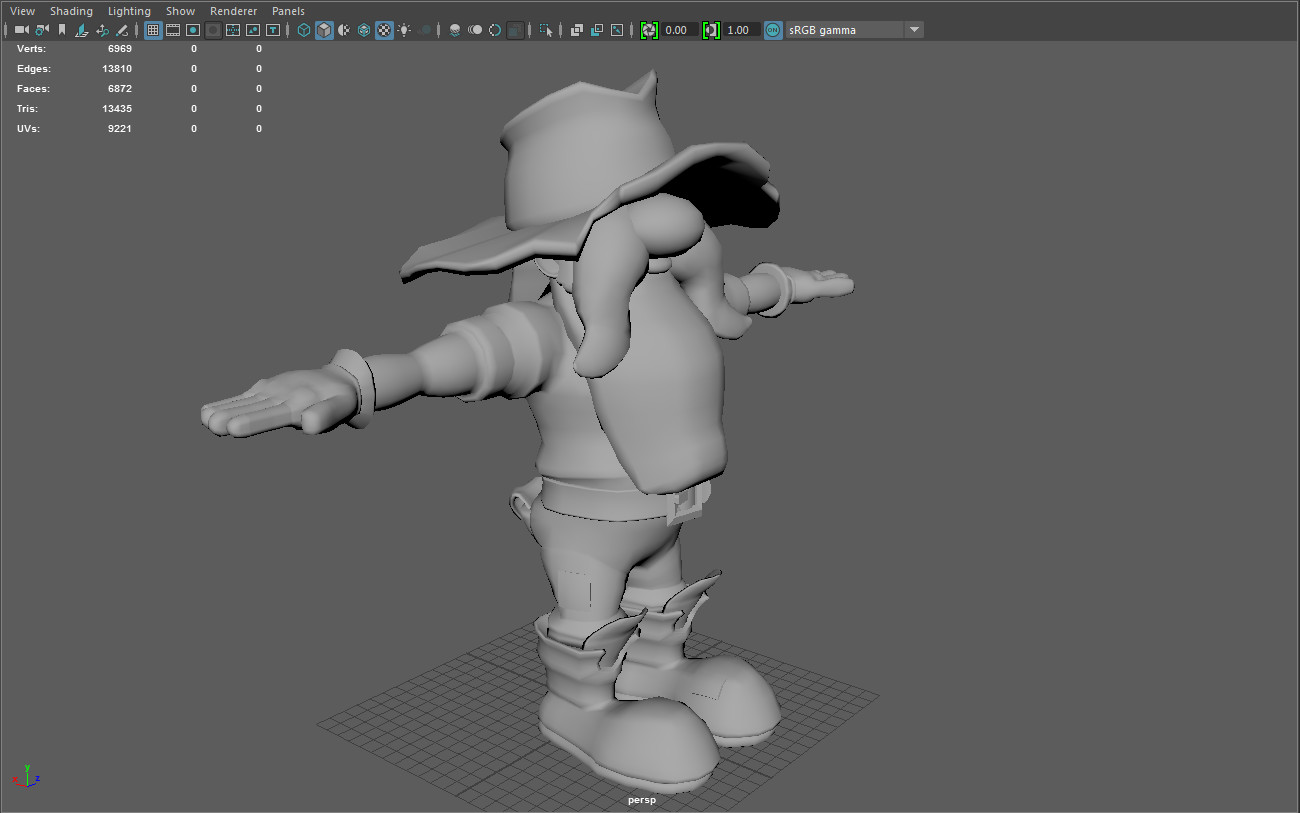Open the View menu
1300x813 pixels.
22,11
